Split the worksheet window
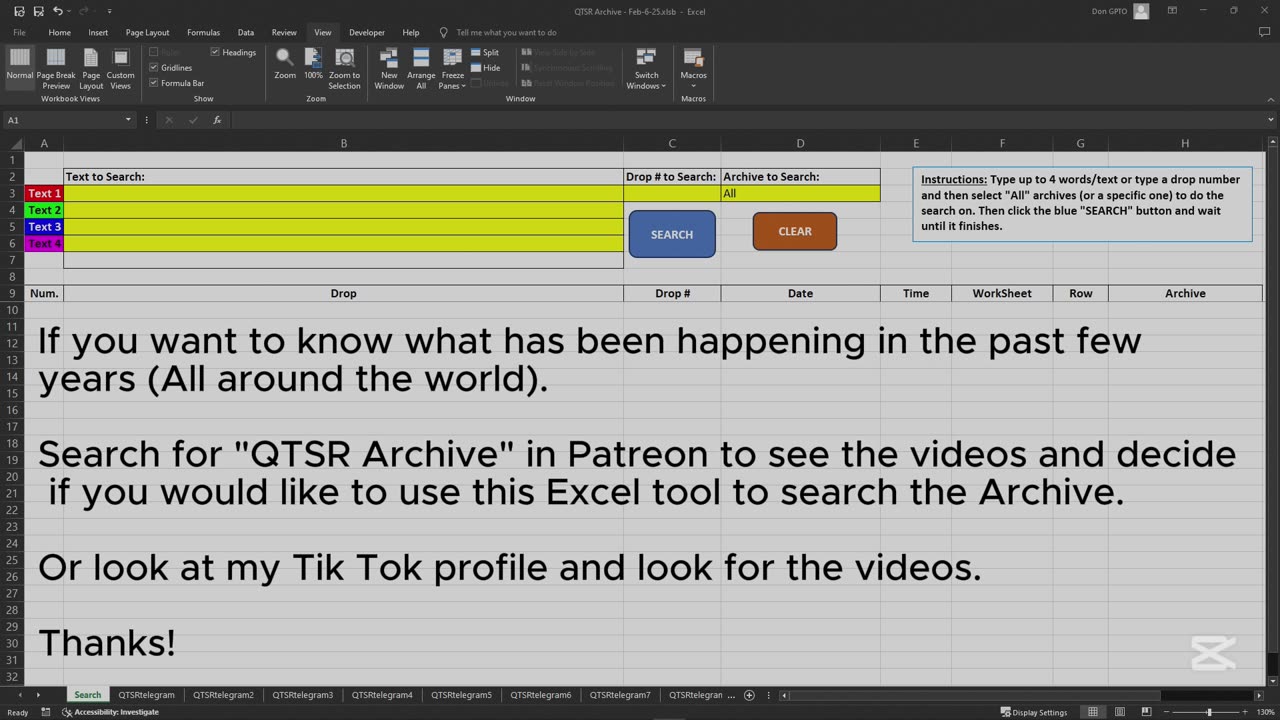 pos(485,52)
